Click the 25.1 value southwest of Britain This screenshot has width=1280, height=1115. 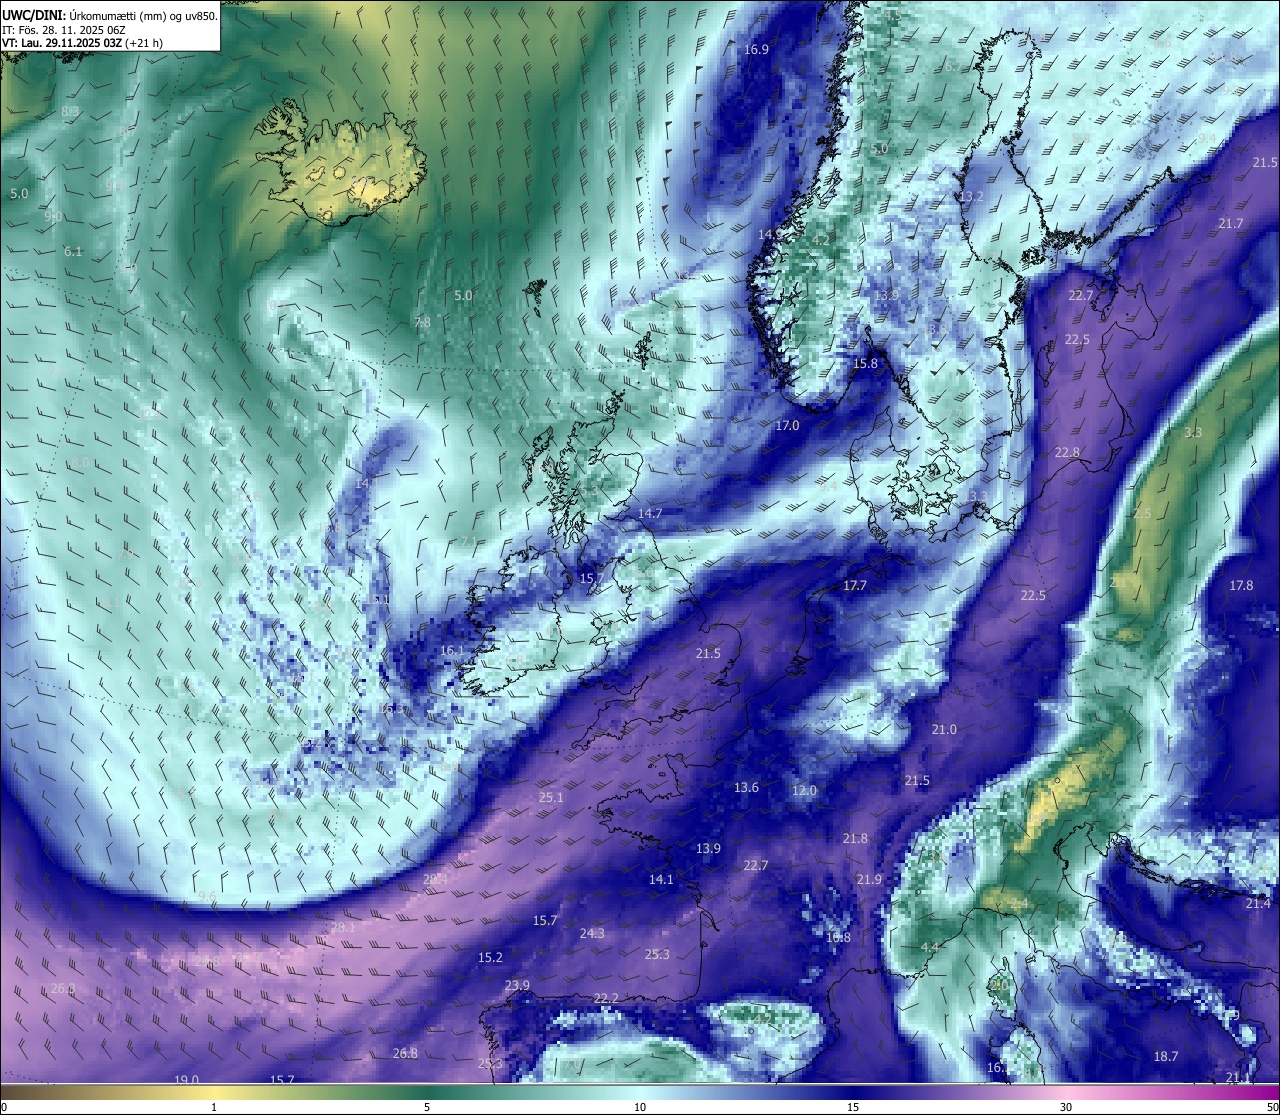[551, 798]
